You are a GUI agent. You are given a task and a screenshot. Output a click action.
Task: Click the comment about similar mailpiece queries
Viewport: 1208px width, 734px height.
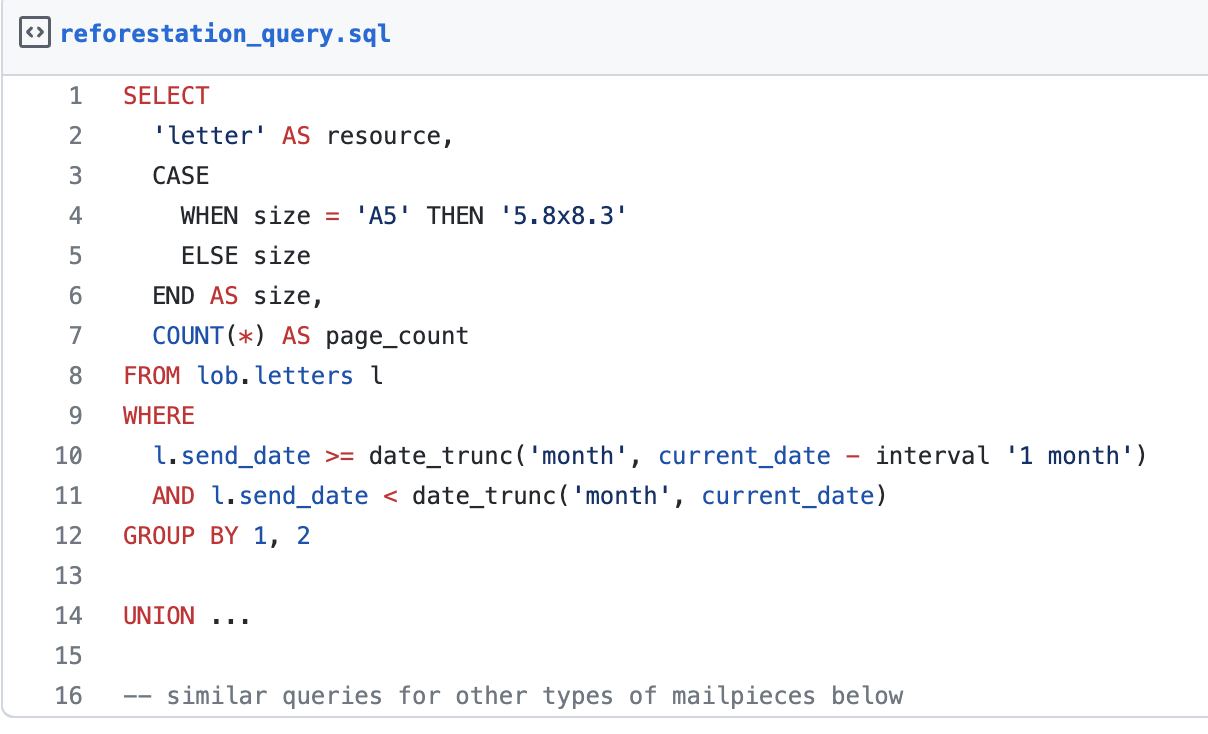pyautogui.click(x=513, y=696)
